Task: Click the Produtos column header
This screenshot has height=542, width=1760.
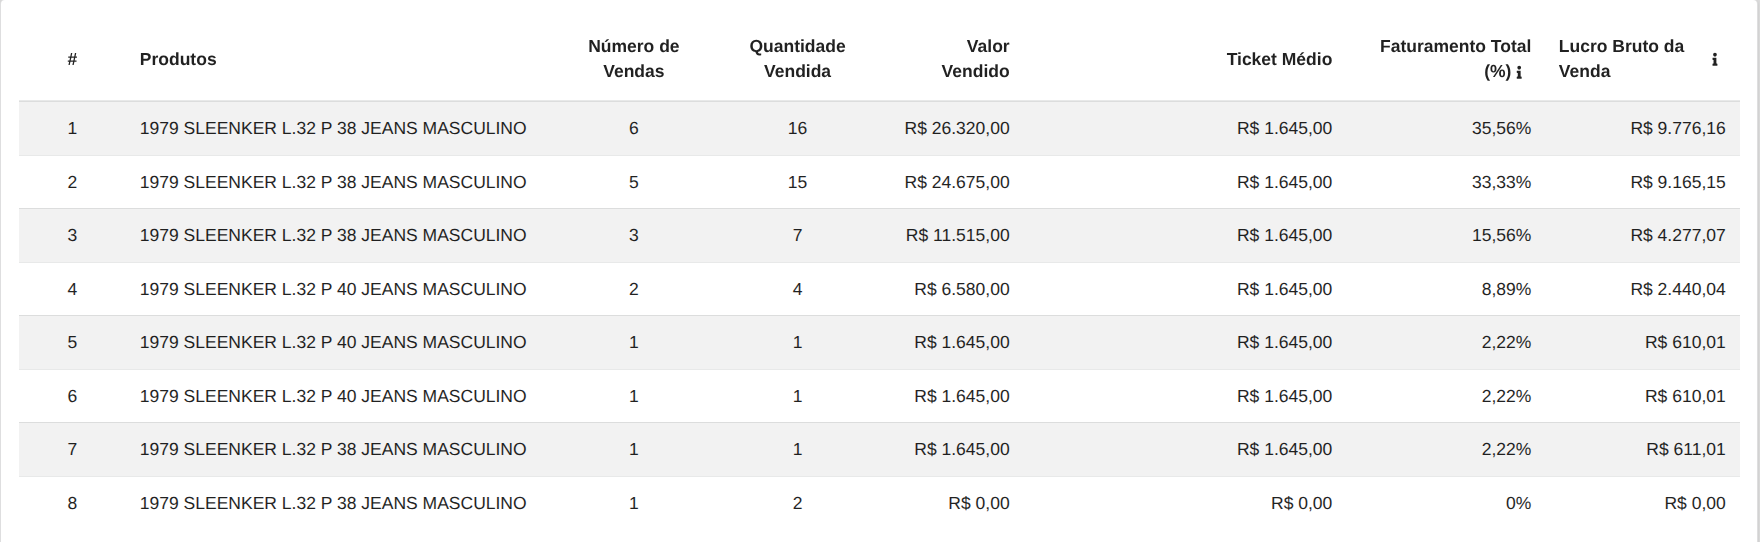Action: pos(178,59)
